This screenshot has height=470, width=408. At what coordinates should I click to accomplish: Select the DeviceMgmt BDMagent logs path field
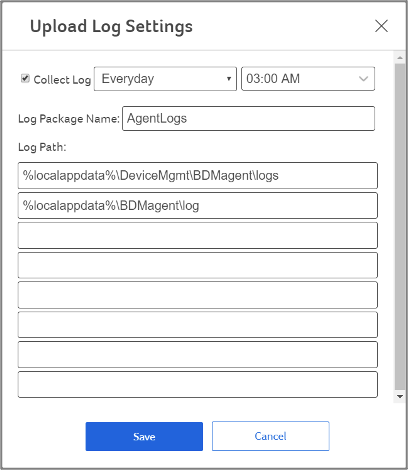pyautogui.click(x=198, y=176)
